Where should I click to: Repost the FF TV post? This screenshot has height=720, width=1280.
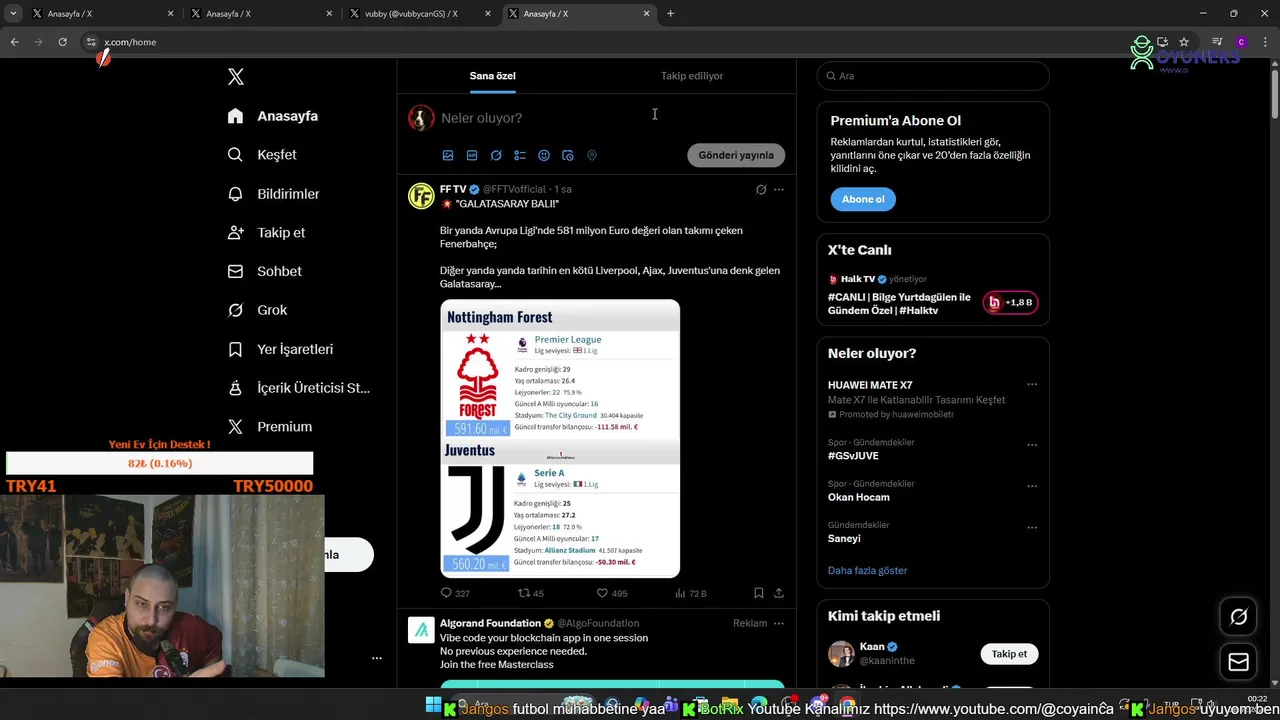click(x=530, y=593)
